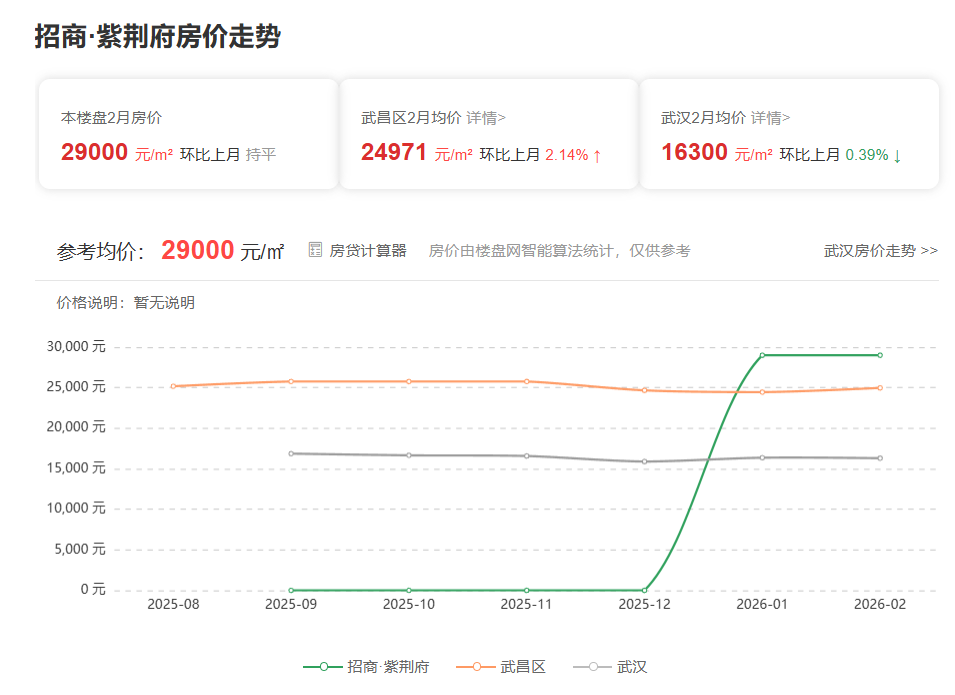Click the 15,000 元 axis label
This screenshot has width=955, height=695.
pyautogui.click(x=76, y=468)
